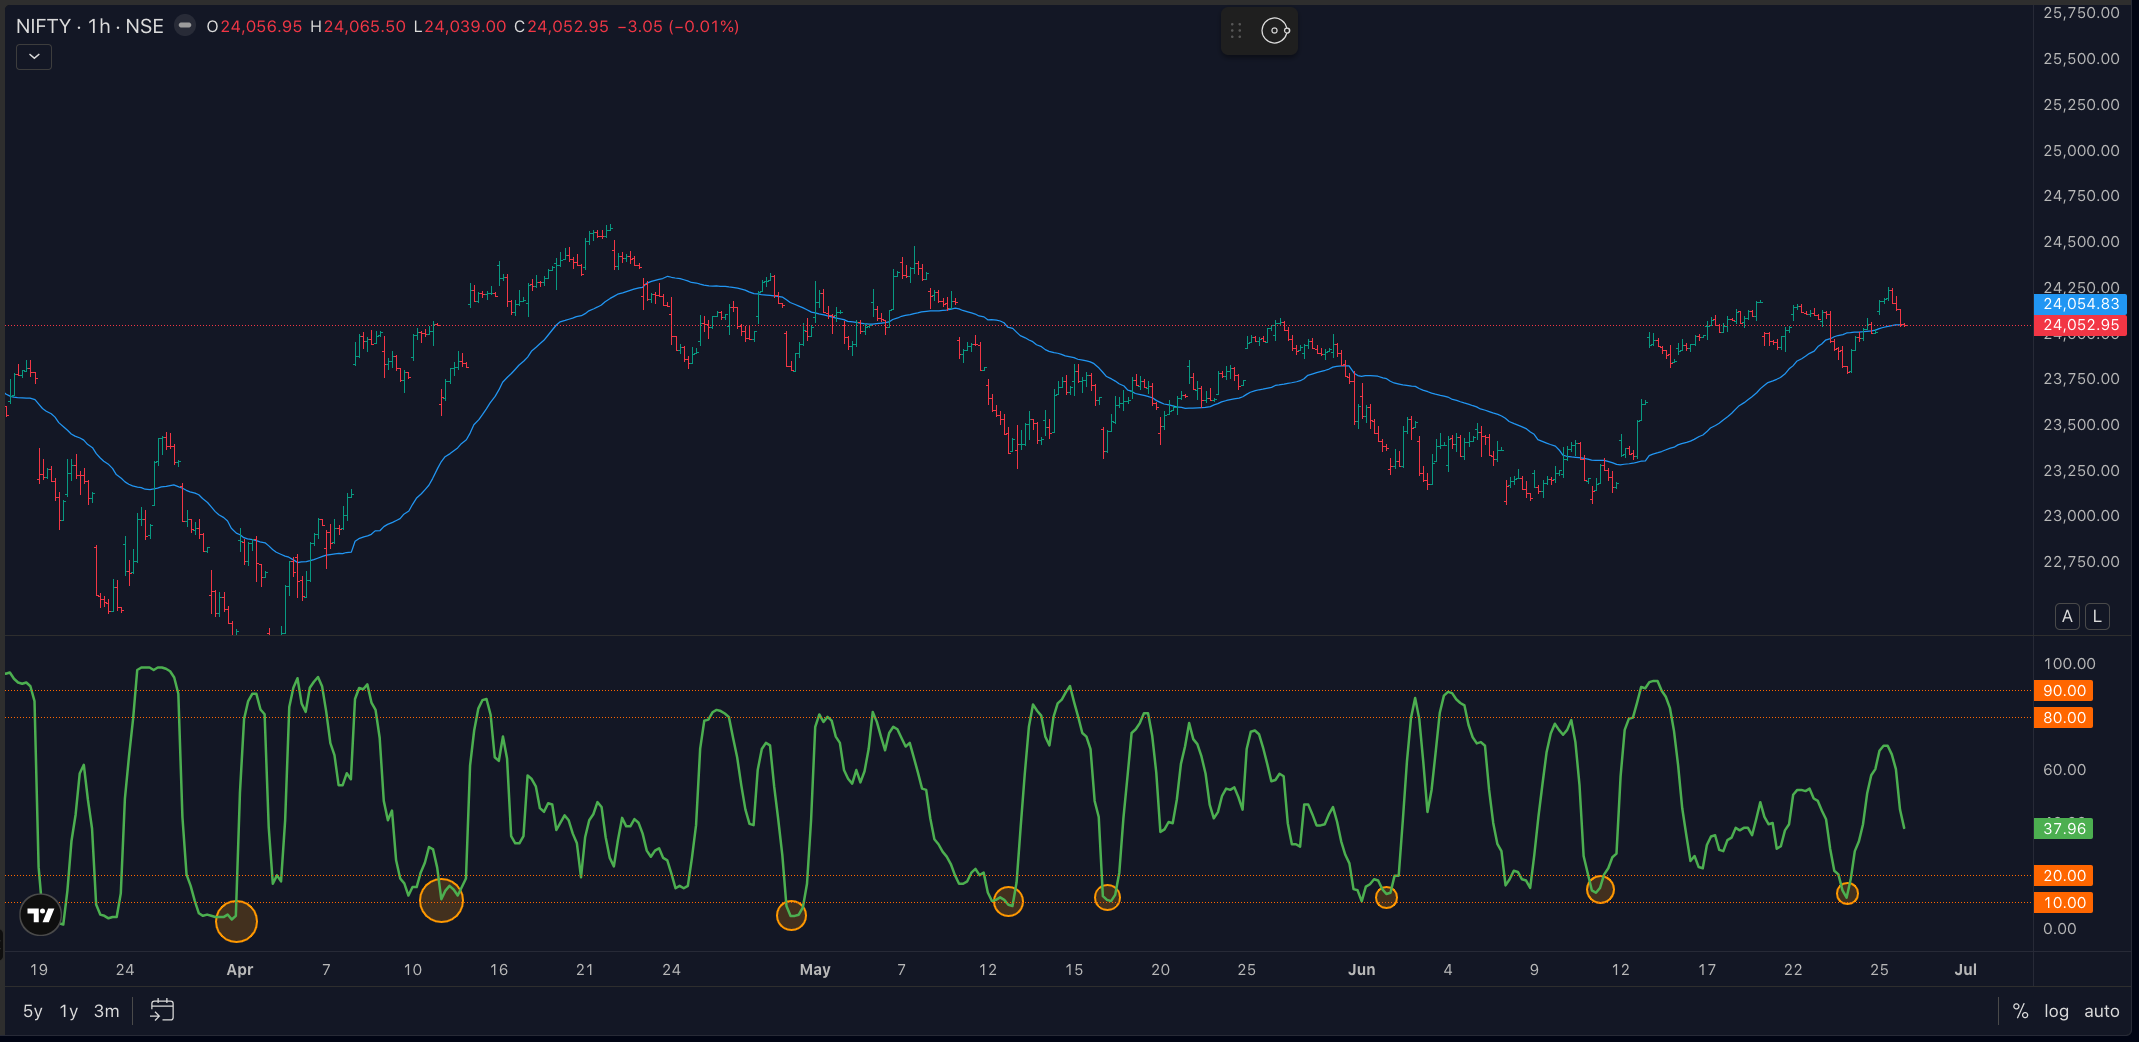Click the NIFTY · 1h · NSE symbol title

coord(90,26)
